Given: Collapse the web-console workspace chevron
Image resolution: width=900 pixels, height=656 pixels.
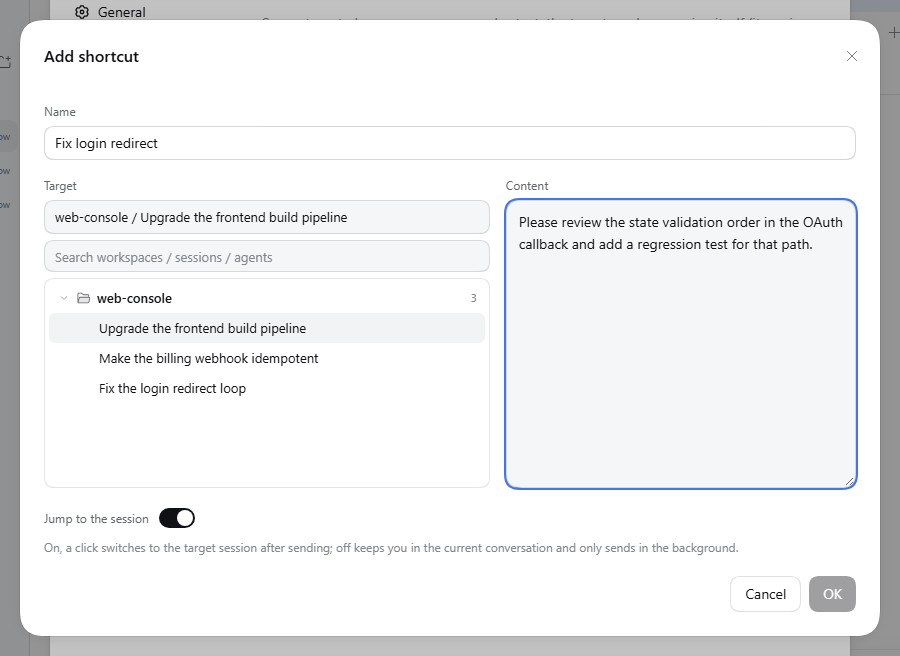Looking at the screenshot, I should tap(64, 298).
